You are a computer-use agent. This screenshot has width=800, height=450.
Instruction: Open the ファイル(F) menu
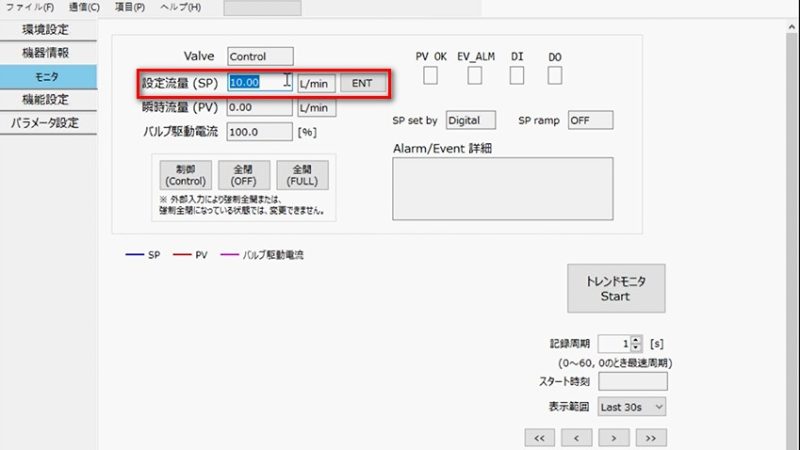pyautogui.click(x=30, y=7)
